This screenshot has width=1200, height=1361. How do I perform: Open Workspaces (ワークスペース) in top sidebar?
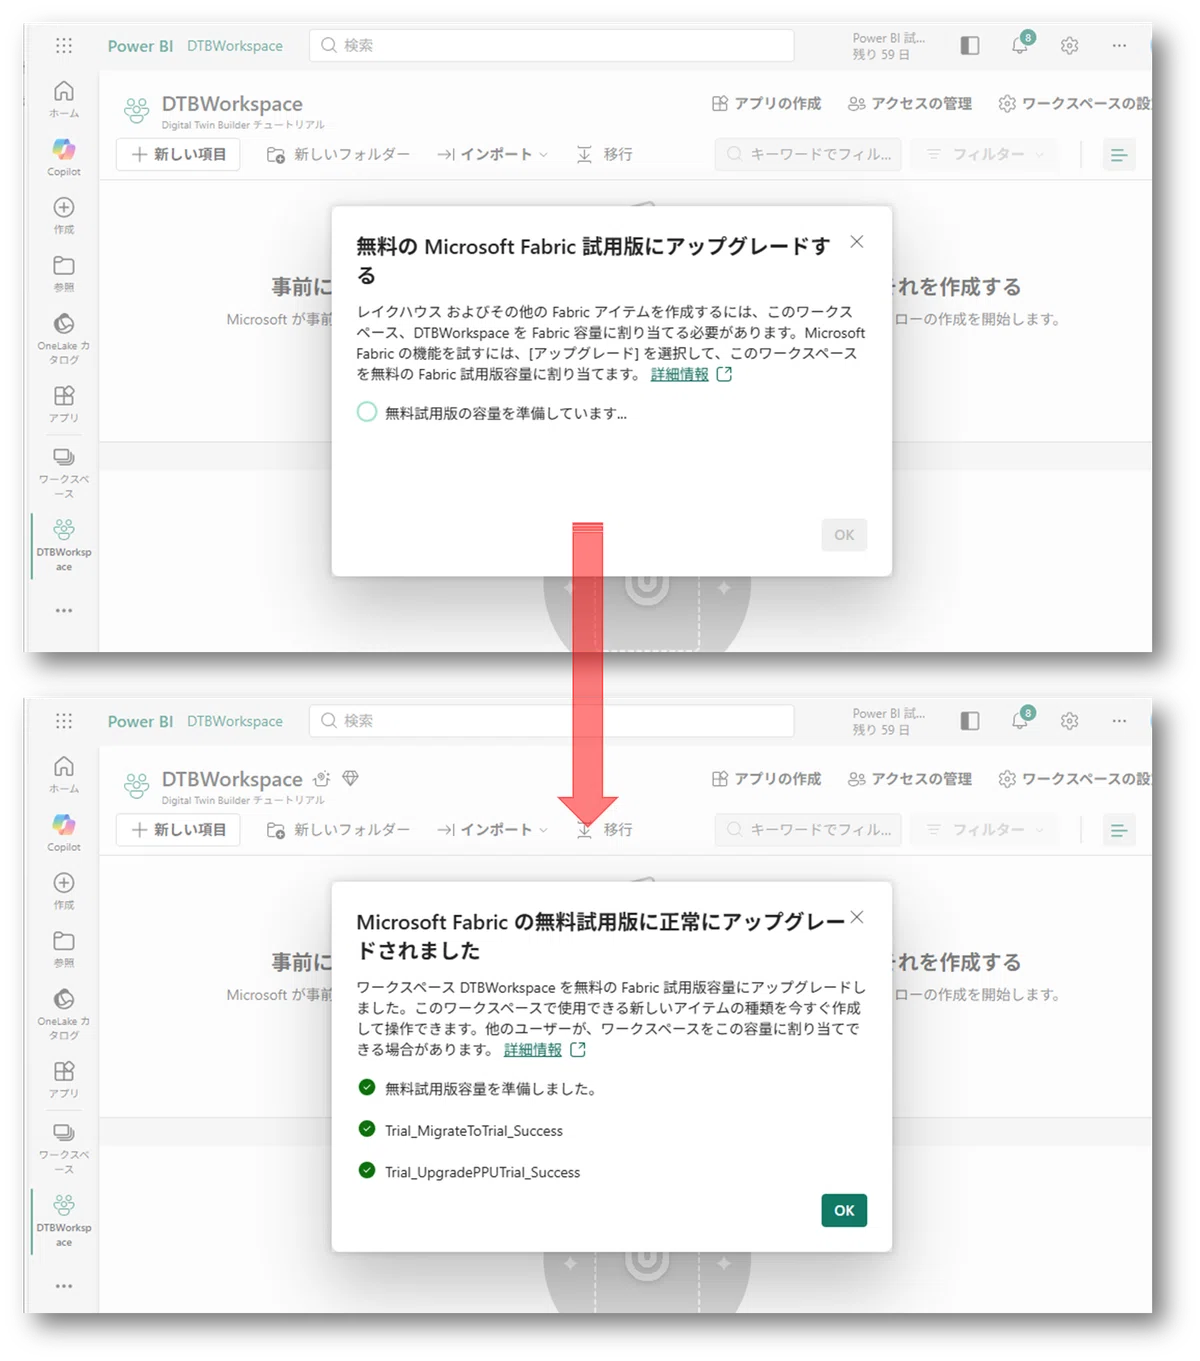click(x=64, y=471)
